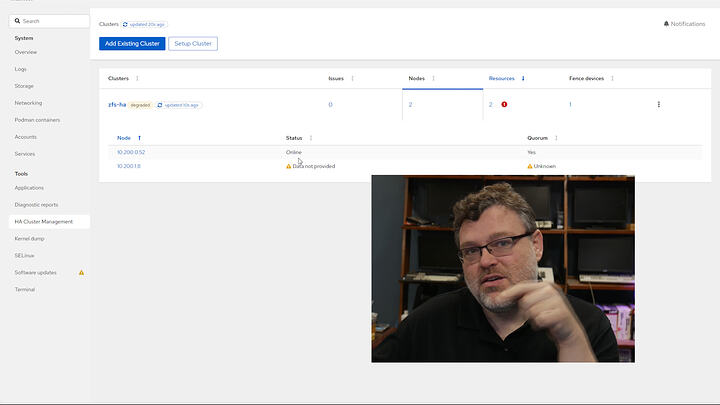Viewport: 720px width, 405px height.
Task: Sort by the Status column icon
Action: (311, 138)
